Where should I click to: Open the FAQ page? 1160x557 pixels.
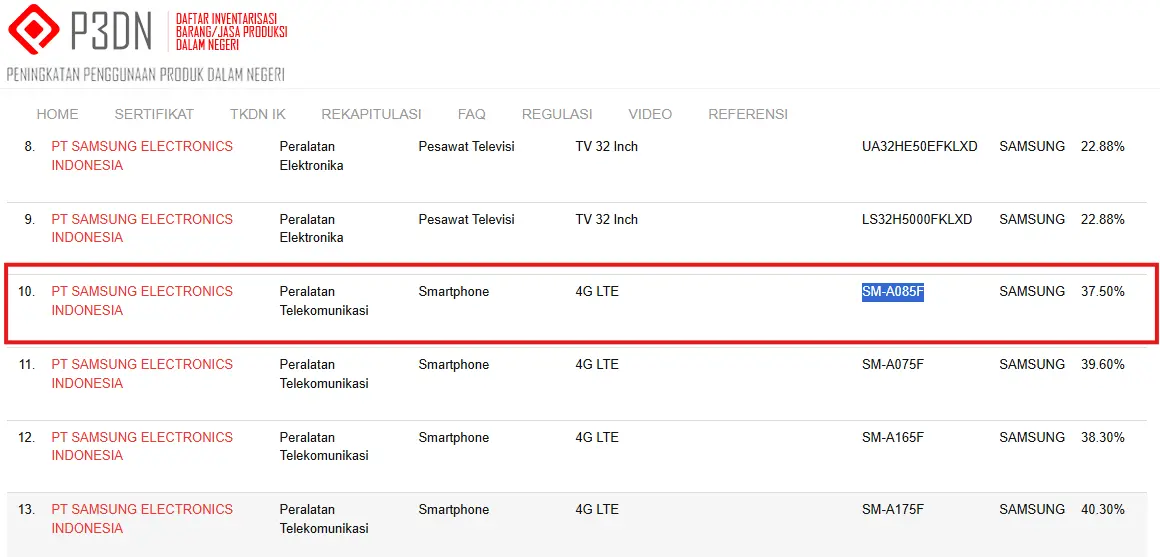471,115
